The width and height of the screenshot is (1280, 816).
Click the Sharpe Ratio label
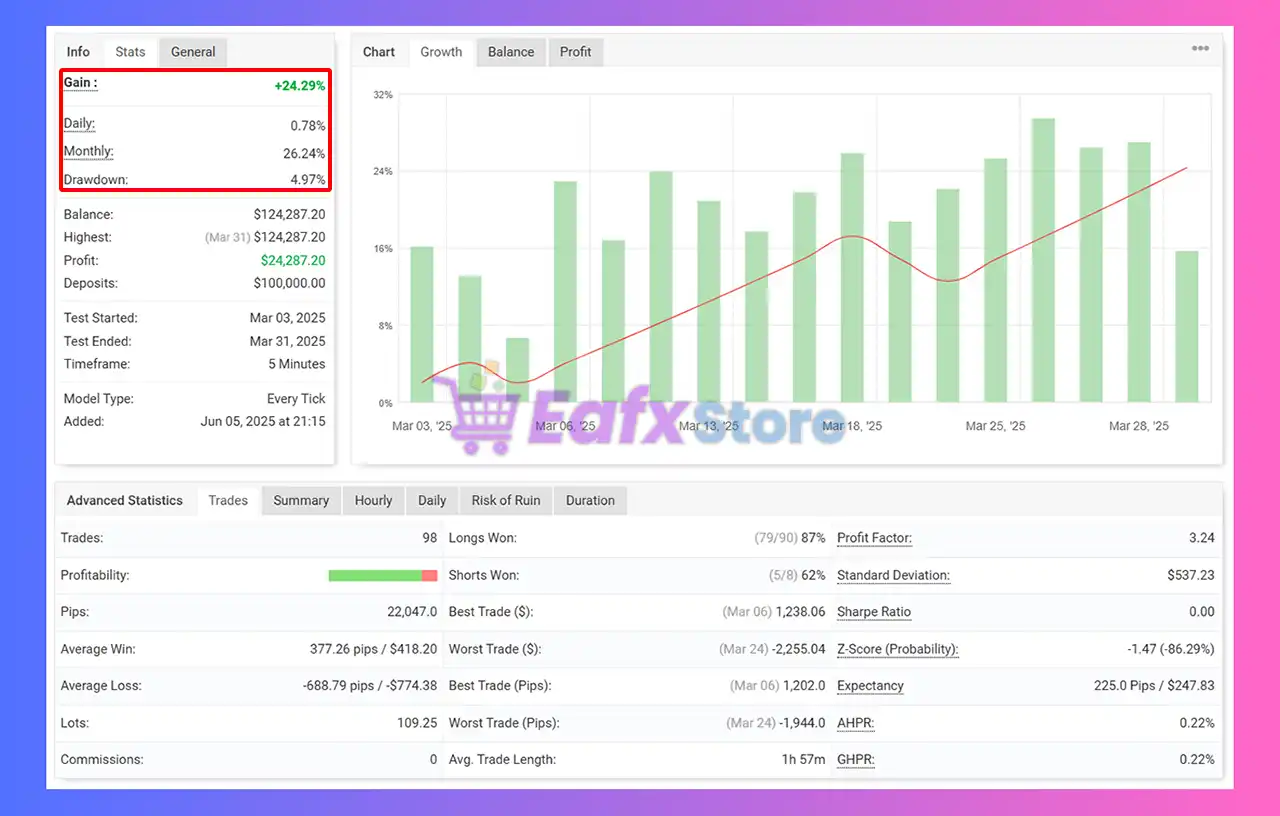874,612
